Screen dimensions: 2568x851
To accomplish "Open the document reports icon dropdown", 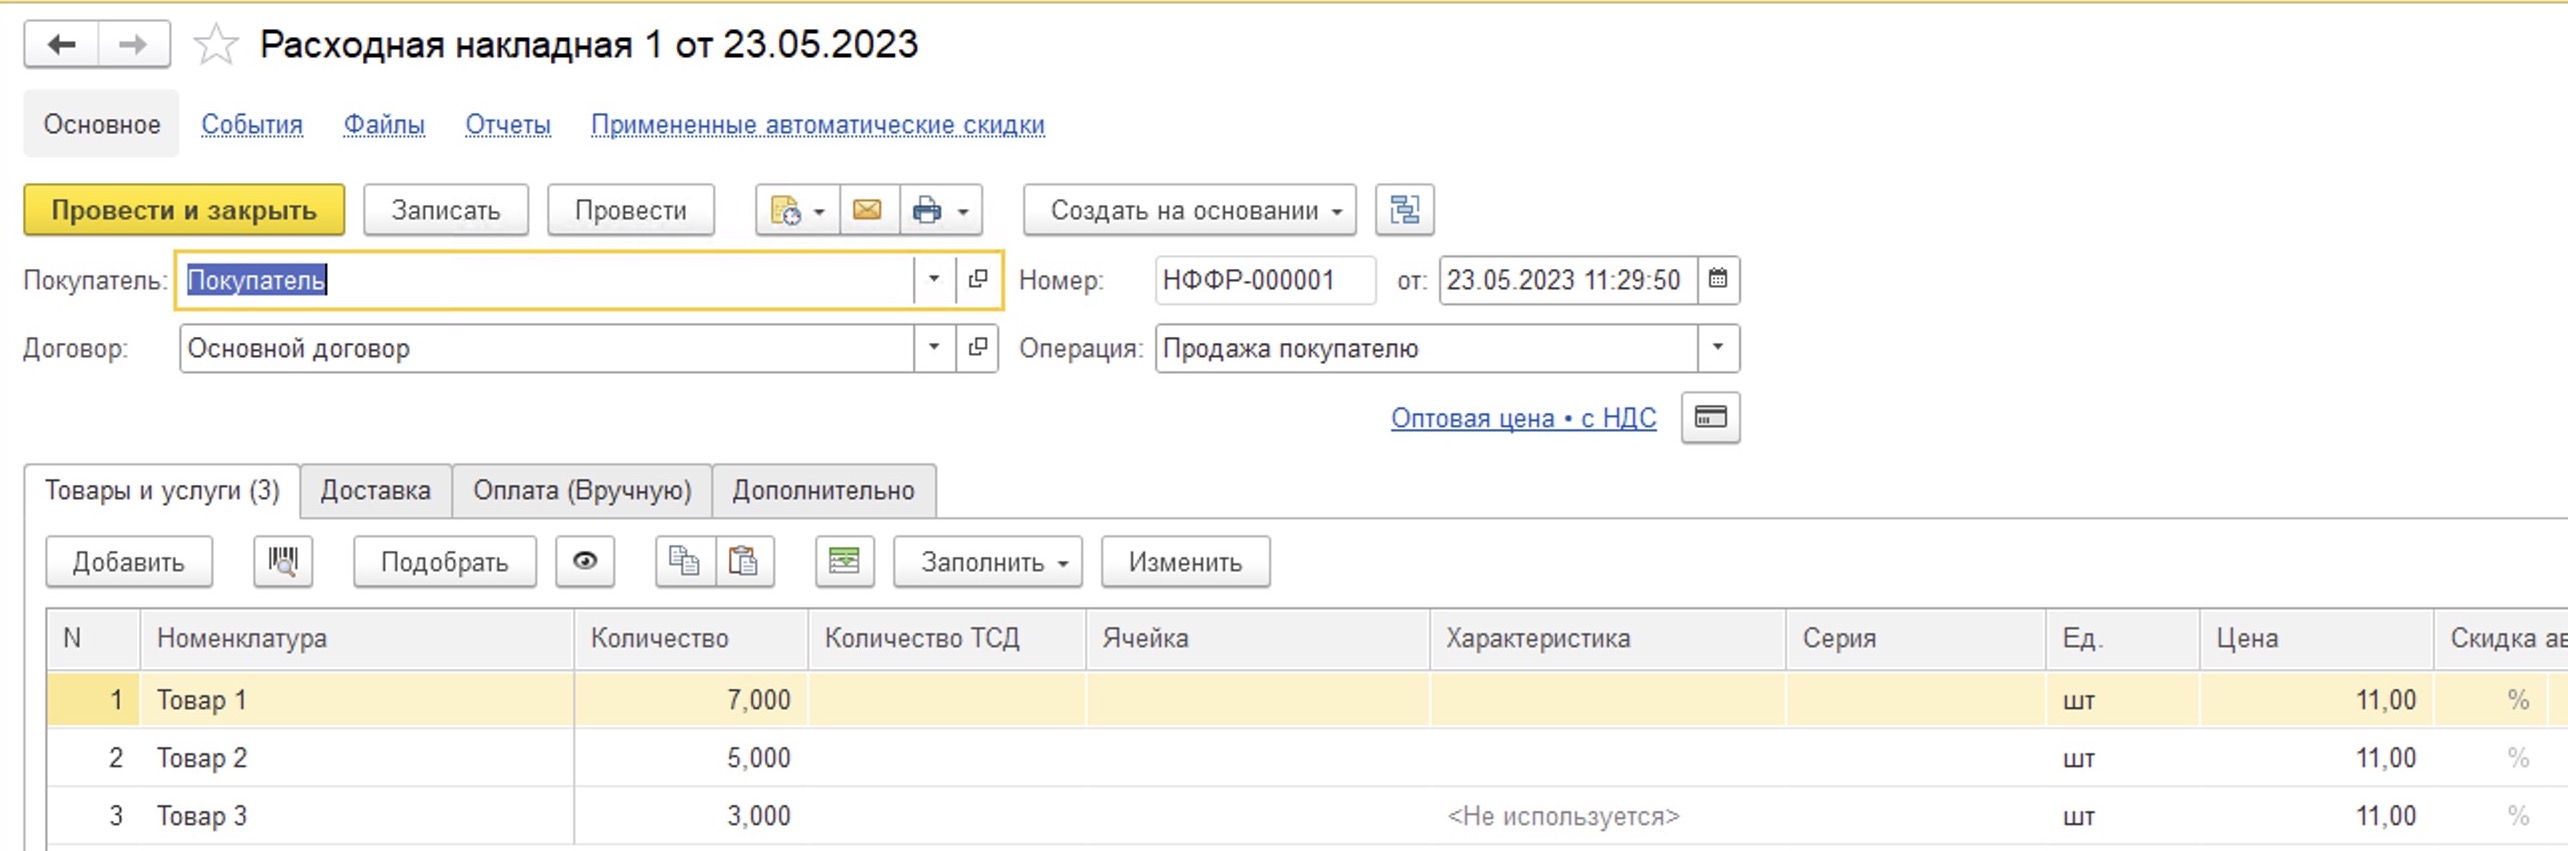I will coord(797,210).
